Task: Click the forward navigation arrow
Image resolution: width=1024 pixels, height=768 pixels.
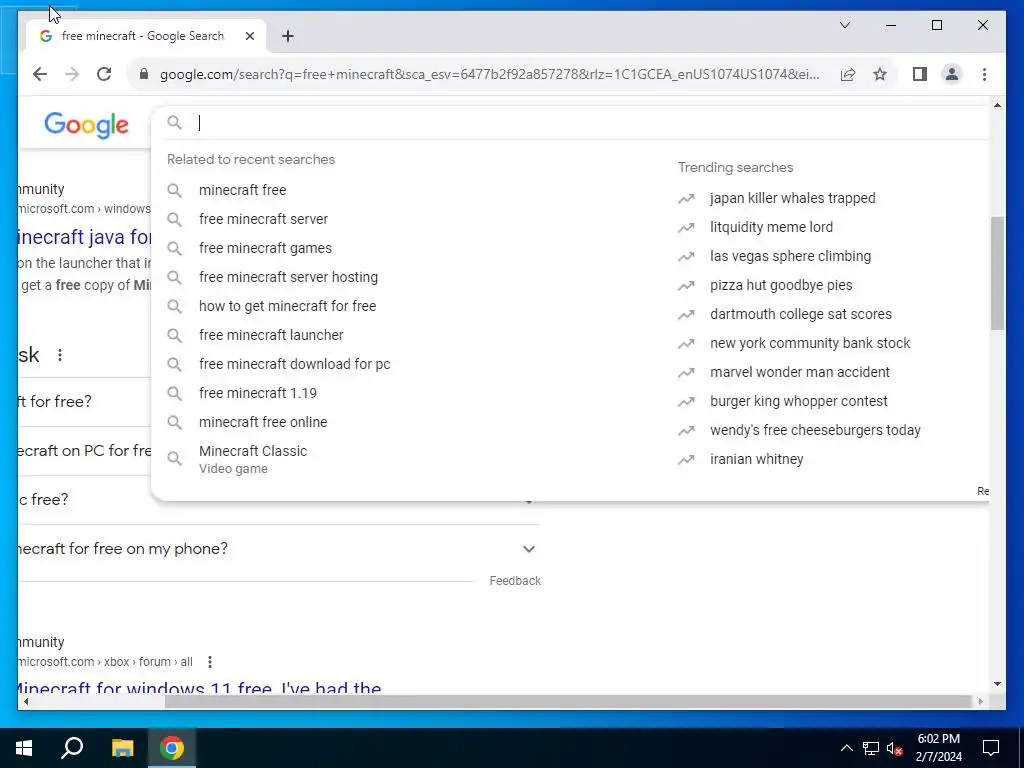Action: click(72, 74)
